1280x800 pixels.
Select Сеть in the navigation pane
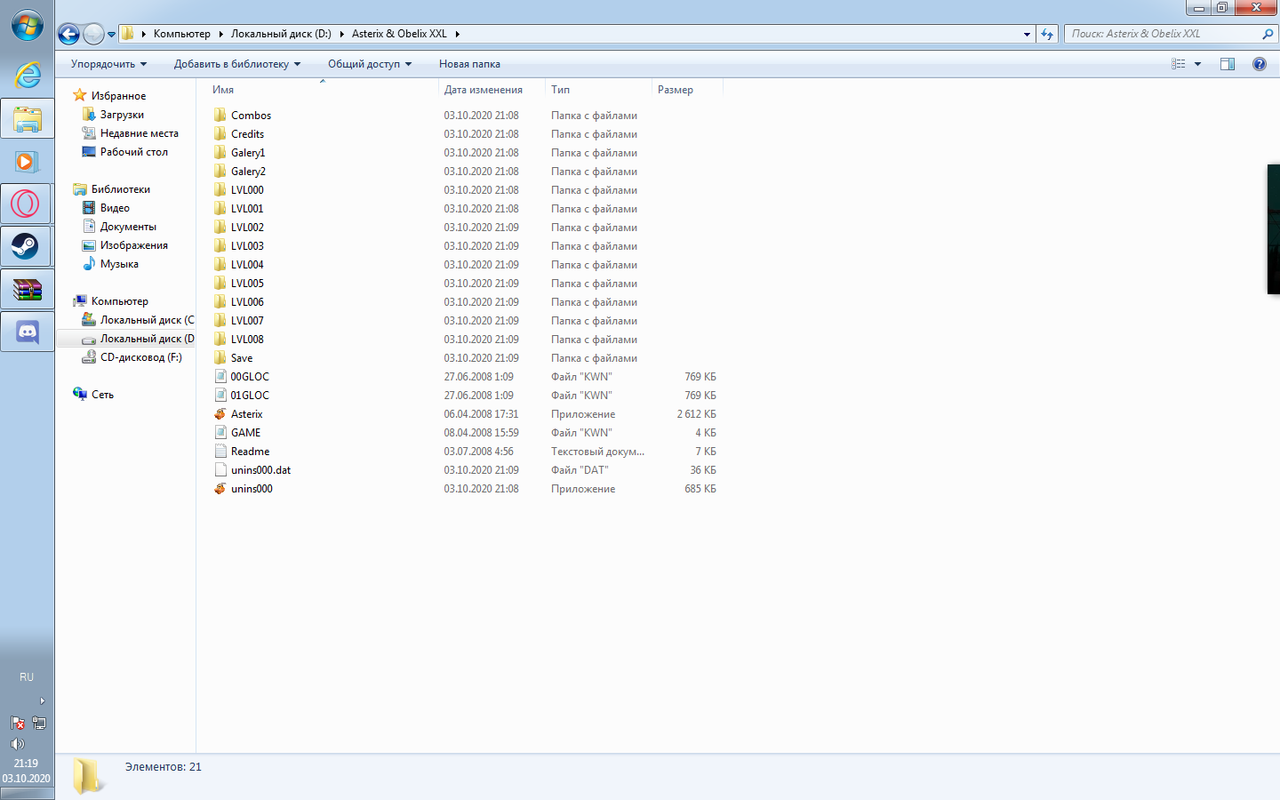tap(102, 394)
